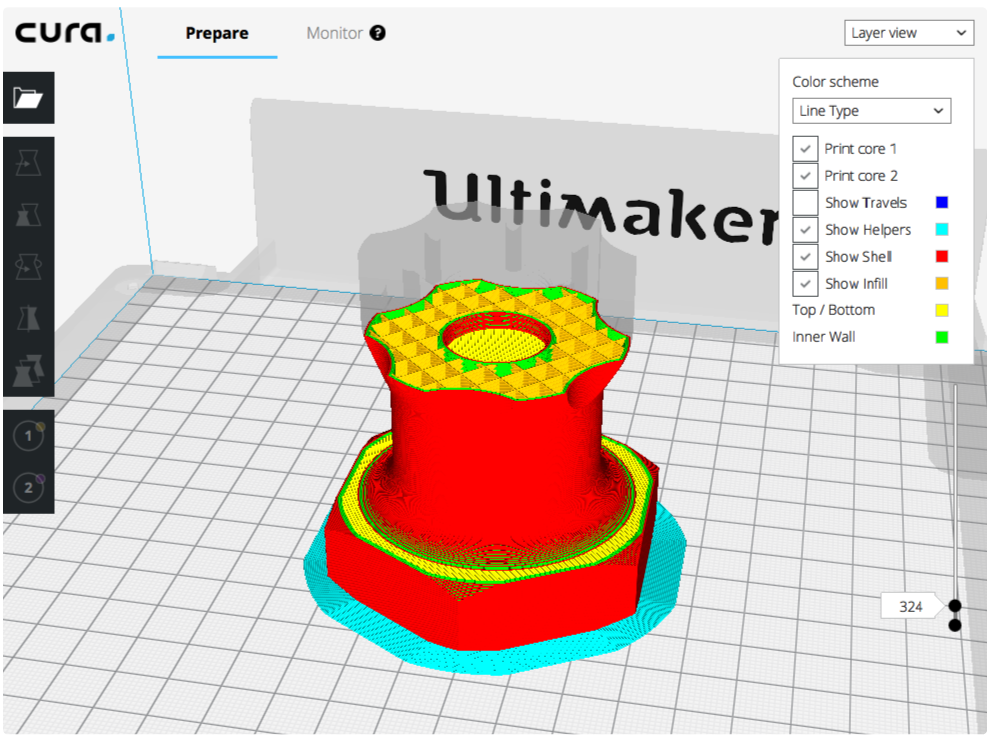Viewport: 990px width, 740px height.
Task: Choose extruder 1 button
Action: coord(28,436)
